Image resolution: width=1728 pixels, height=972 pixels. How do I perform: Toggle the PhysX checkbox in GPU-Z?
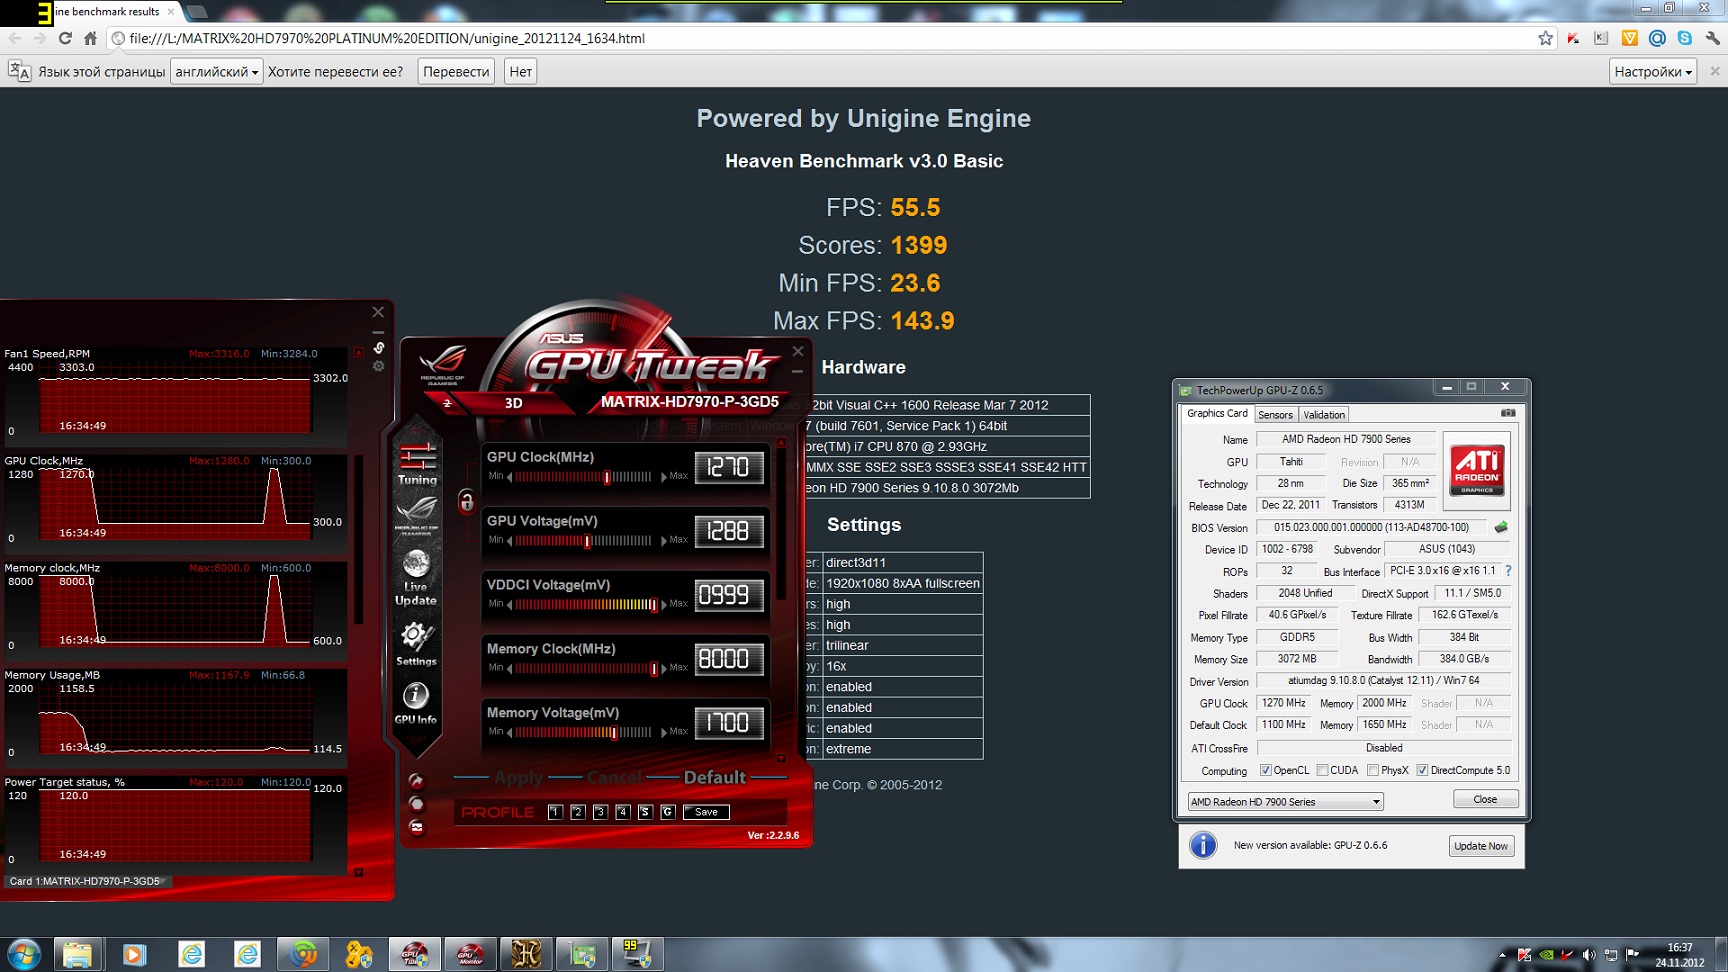click(1373, 770)
